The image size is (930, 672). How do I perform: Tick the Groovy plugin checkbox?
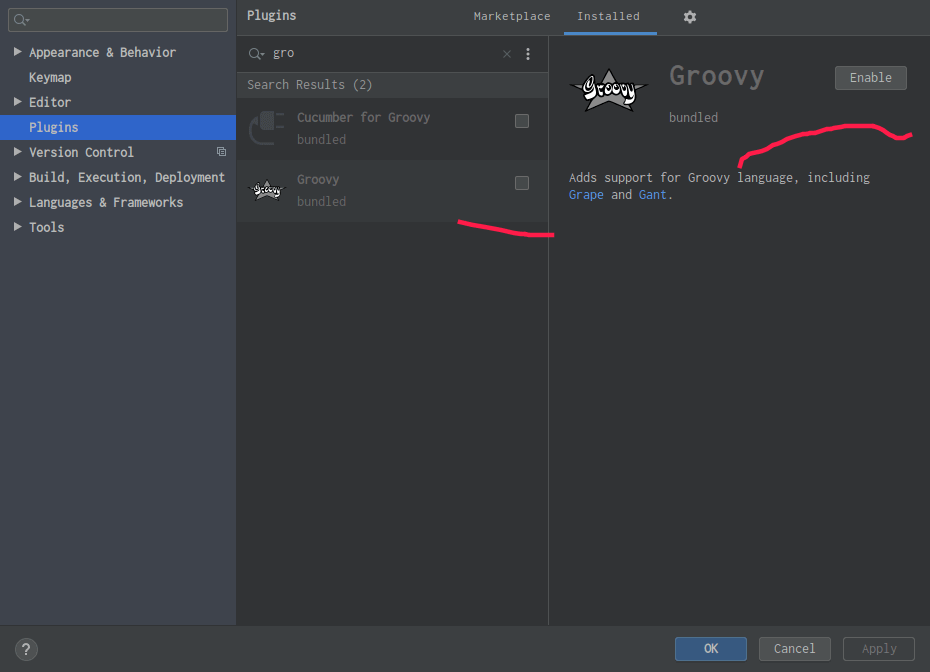coord(522,183)
